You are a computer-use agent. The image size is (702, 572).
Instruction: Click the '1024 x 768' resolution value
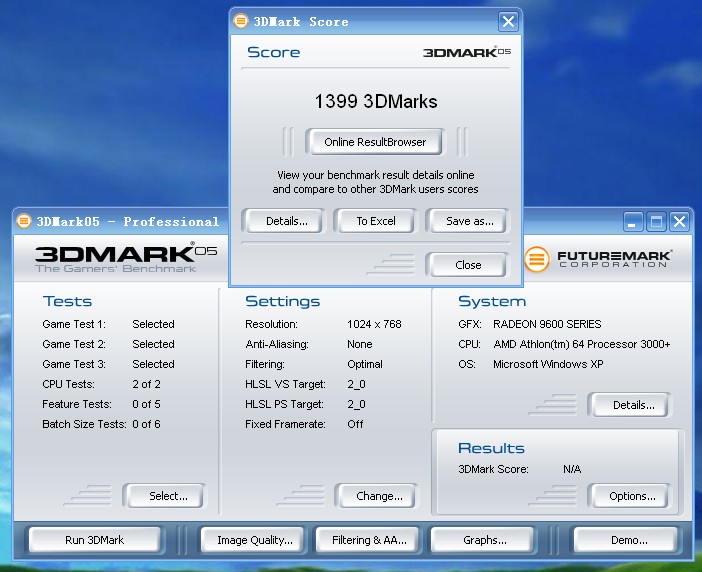374,324
